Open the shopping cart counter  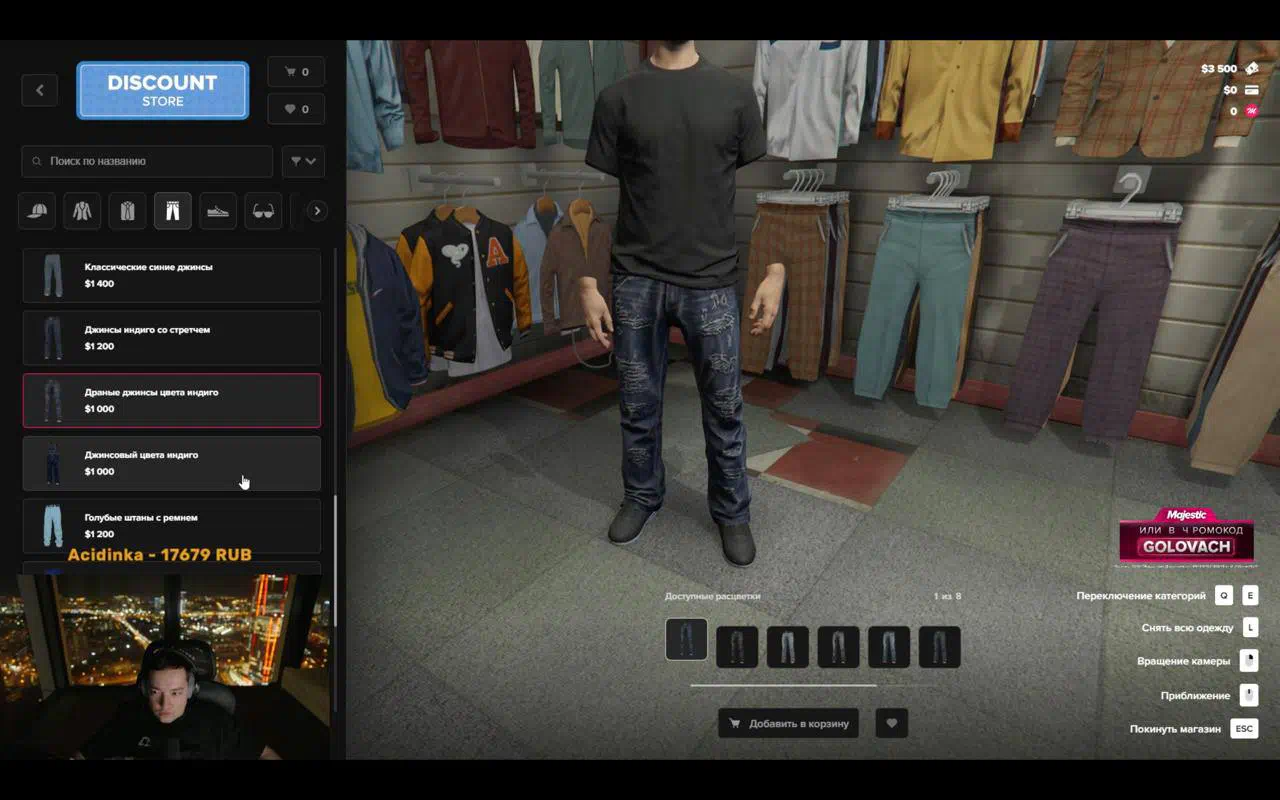[x=296, y=72]
